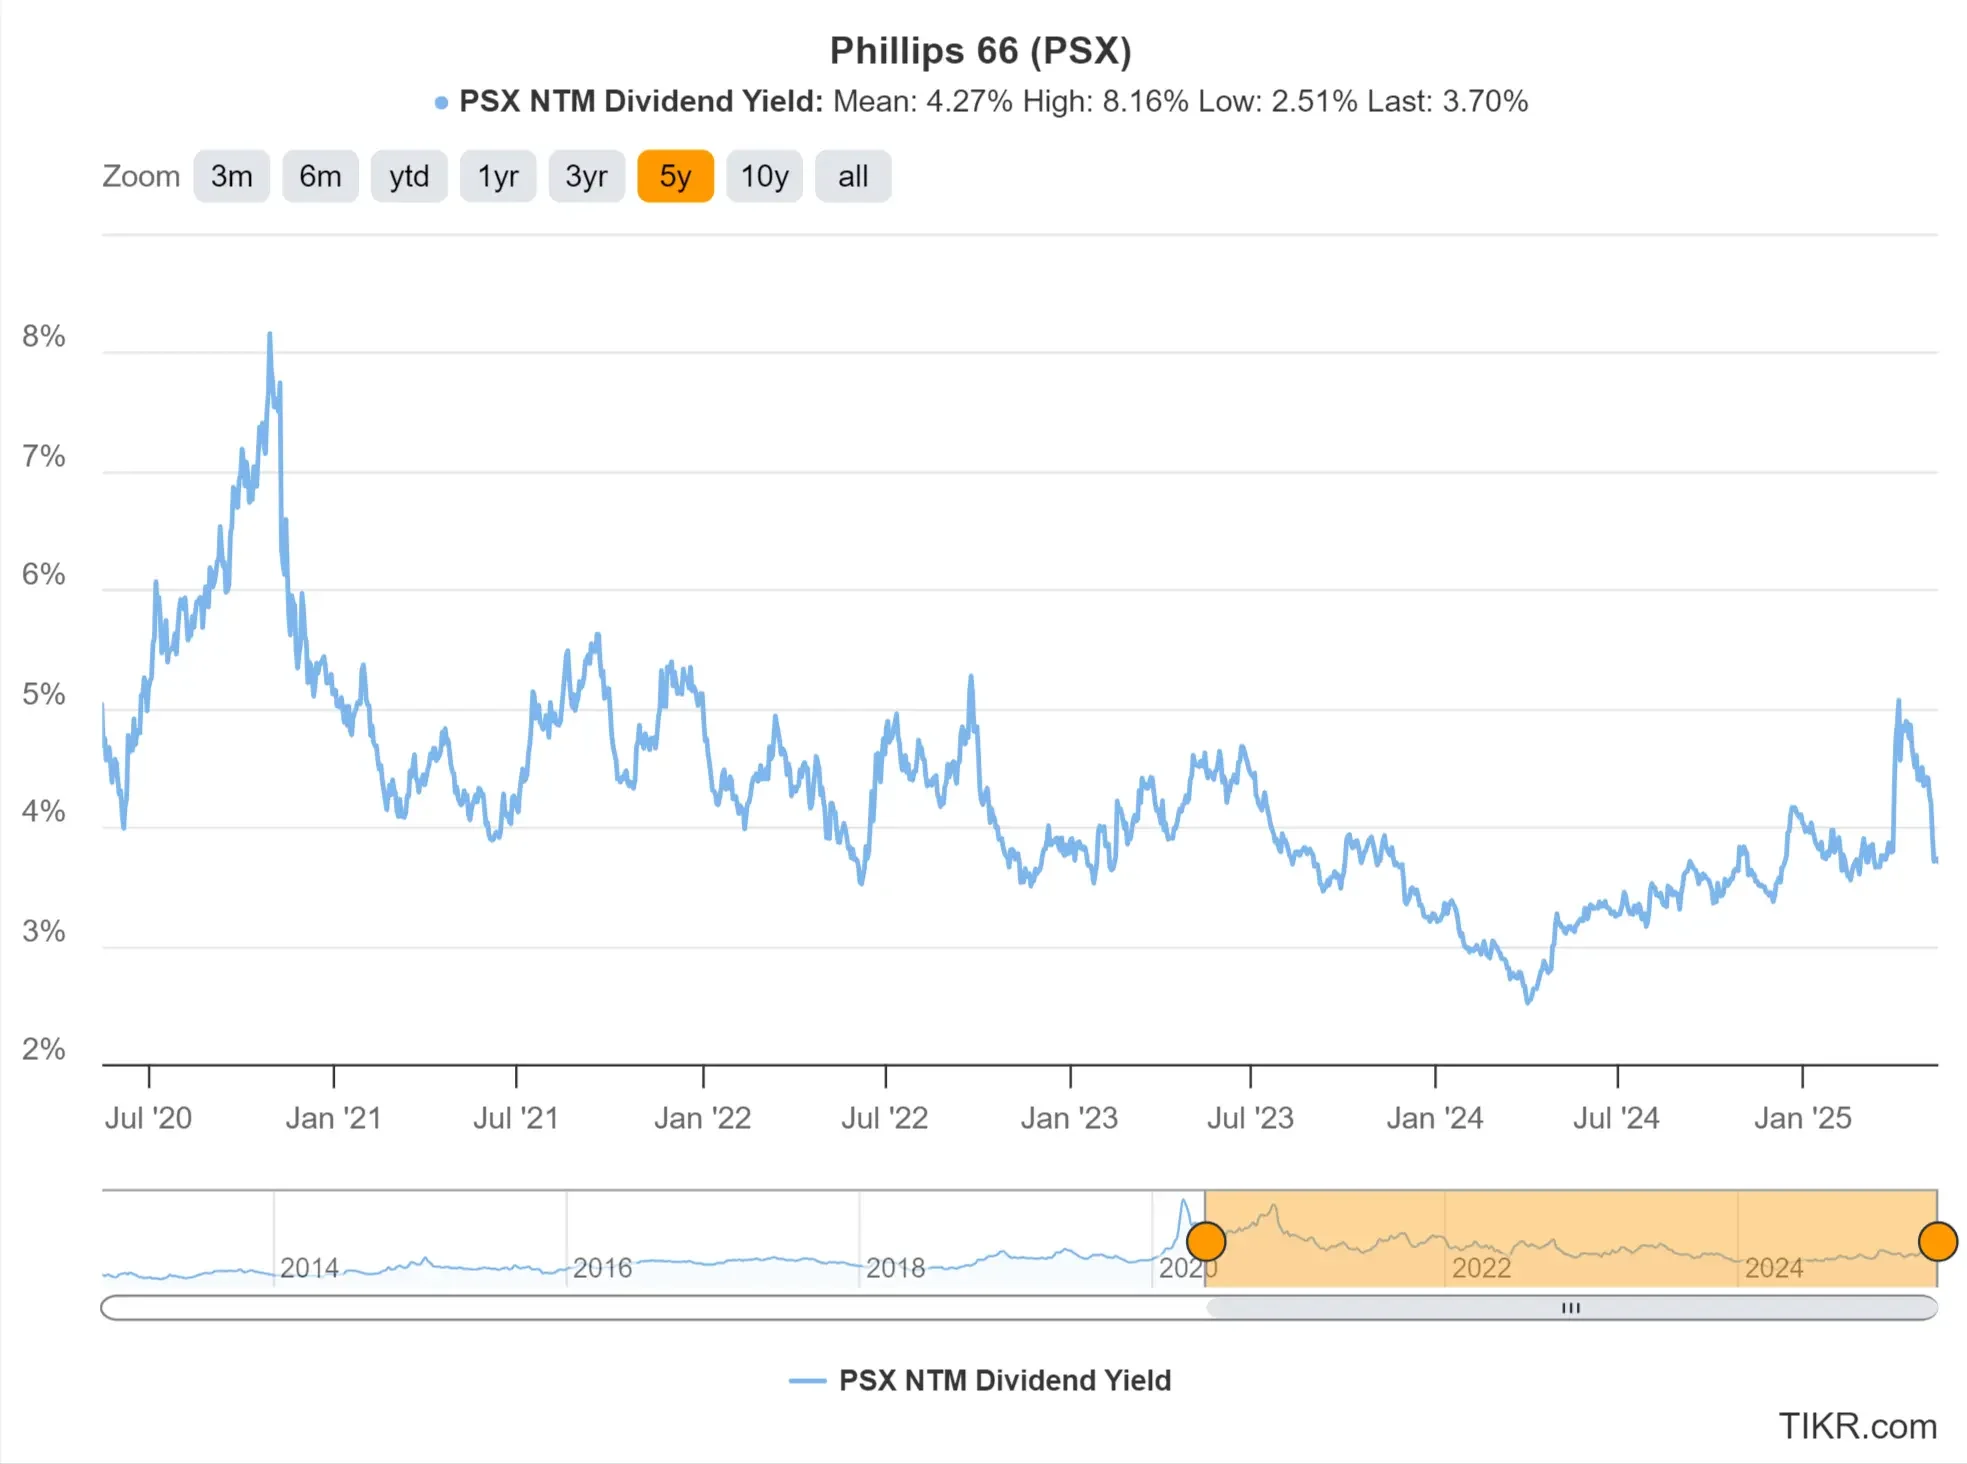Click the Last: 3.70% value
The image size is (1967, 1464).
point(1448,101)
